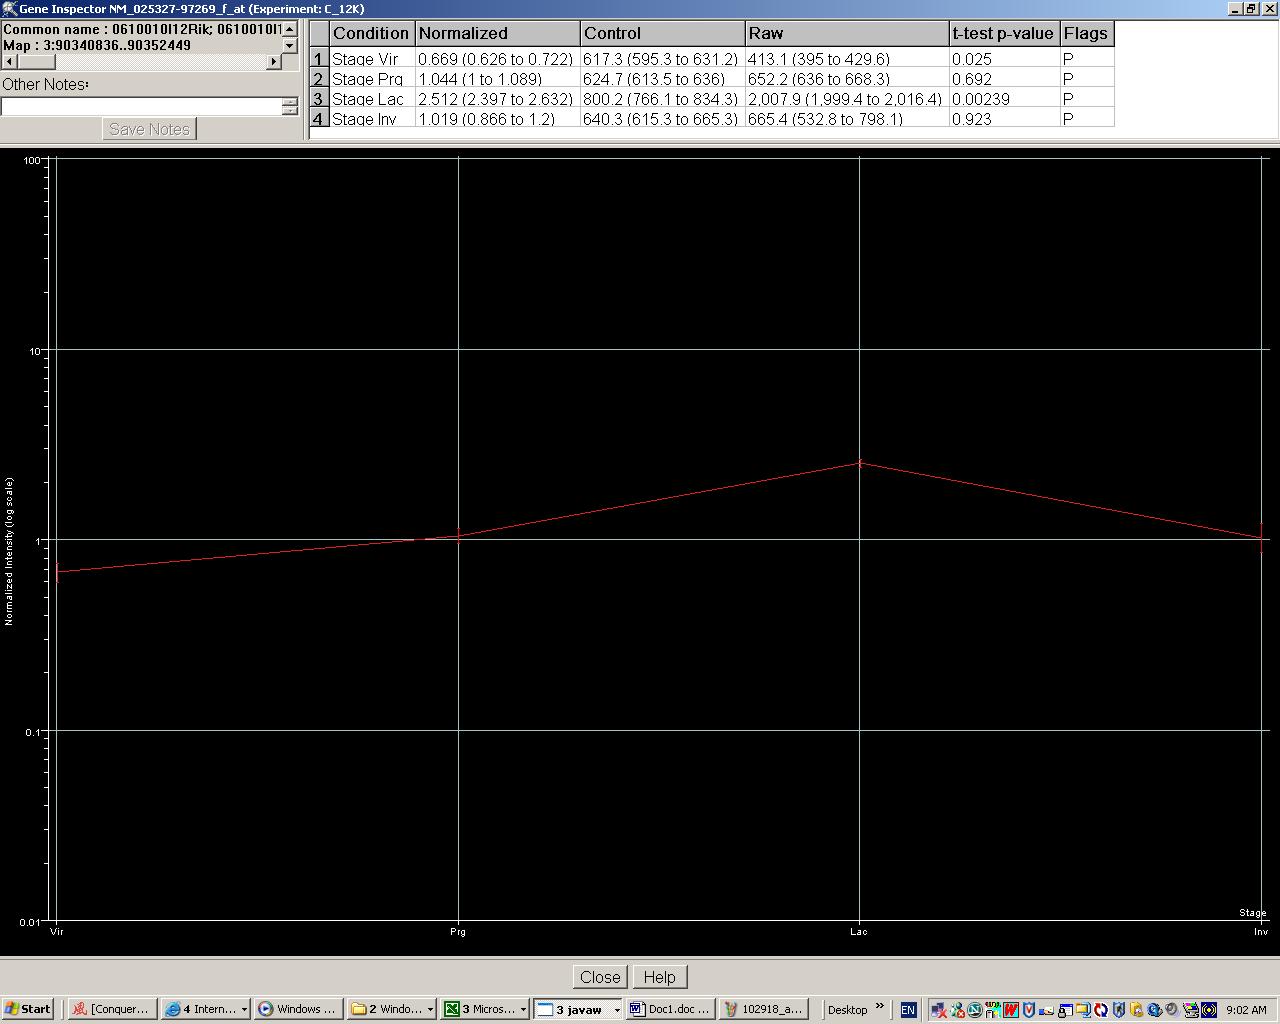Sort by the t-test p-value column
The image size is (1280, 1024).
click(x=1003, y=33)
